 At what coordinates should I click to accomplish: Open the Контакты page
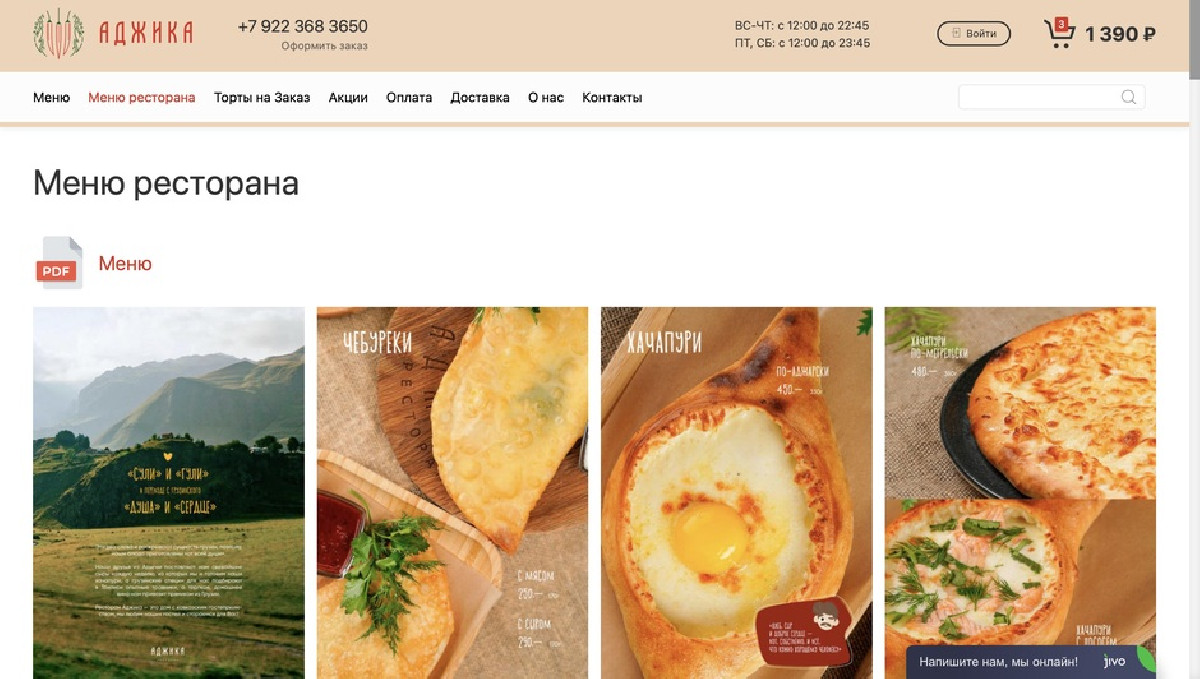pyautogui.click(x=612, y=98)
